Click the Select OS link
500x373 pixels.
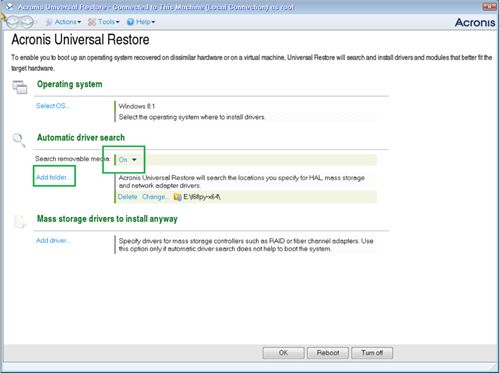[x=52, y=106]
